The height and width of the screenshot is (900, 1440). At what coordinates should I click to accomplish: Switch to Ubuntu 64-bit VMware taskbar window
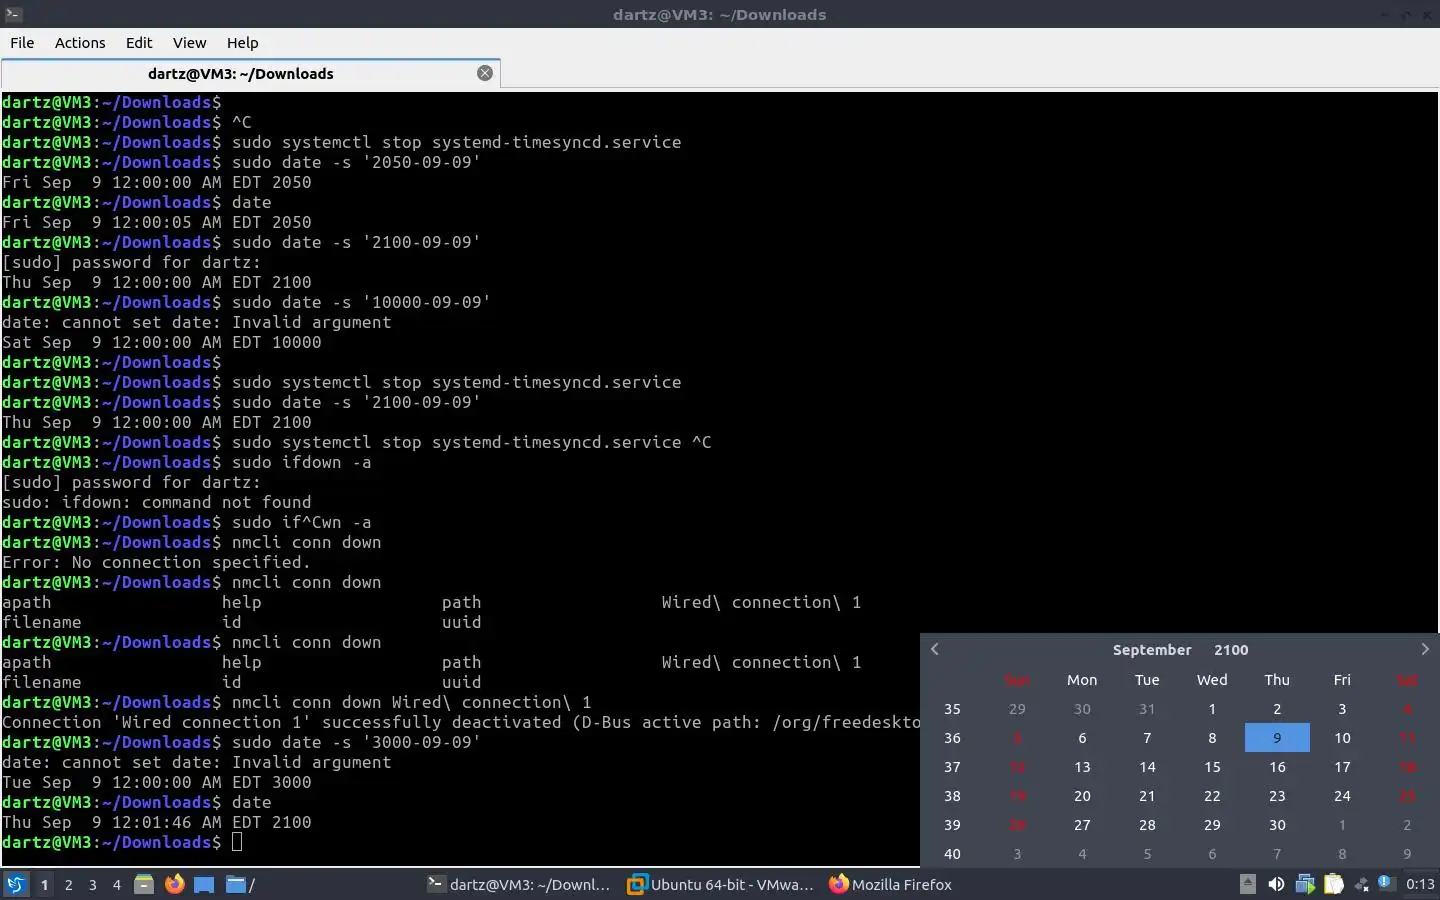pyautogui.click(x=720, y=884)
